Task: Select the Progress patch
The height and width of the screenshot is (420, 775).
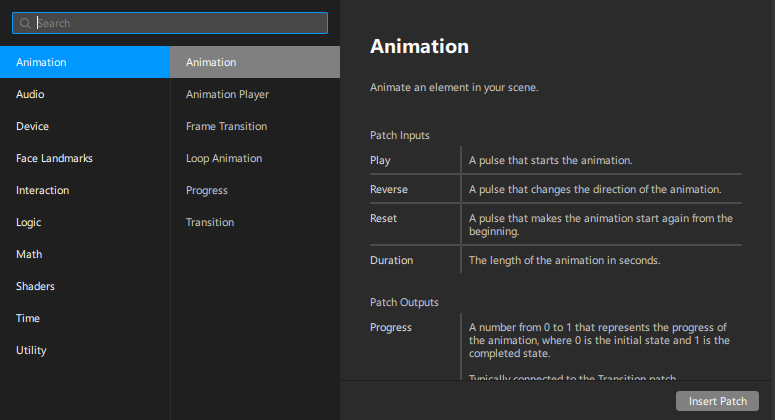Action: pos(254,190)
